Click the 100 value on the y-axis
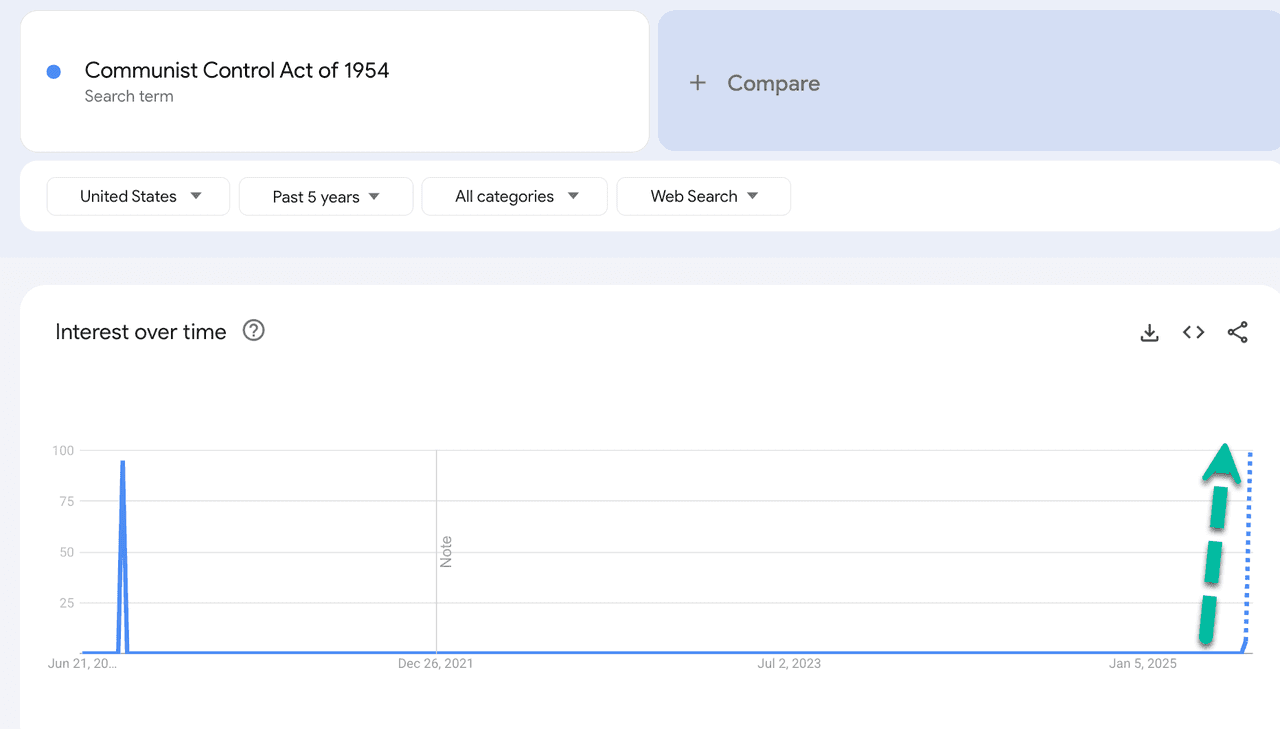 tap(63, 451)
